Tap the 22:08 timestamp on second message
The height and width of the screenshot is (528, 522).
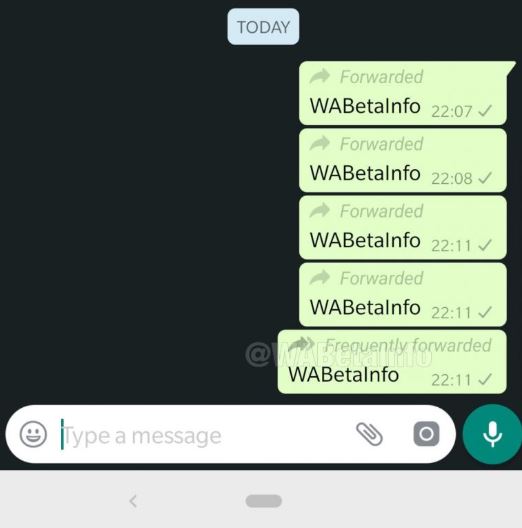452,178
